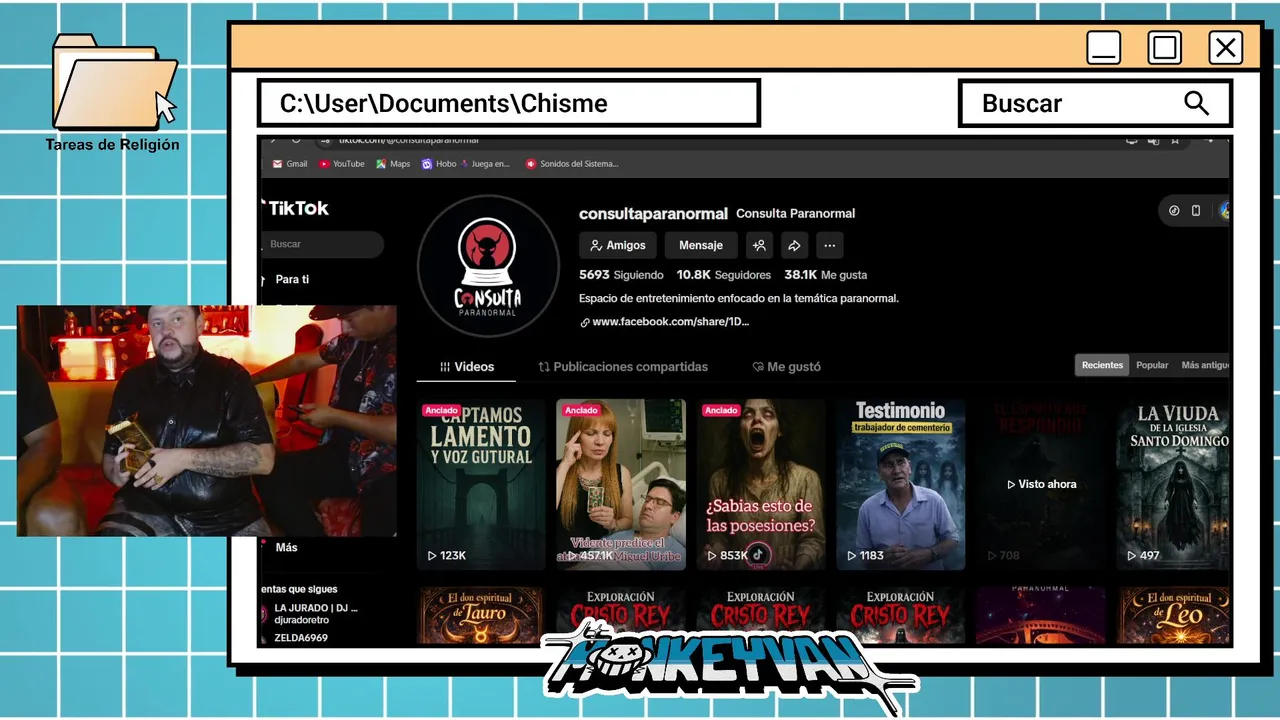Click the Mensaje button

701,245
